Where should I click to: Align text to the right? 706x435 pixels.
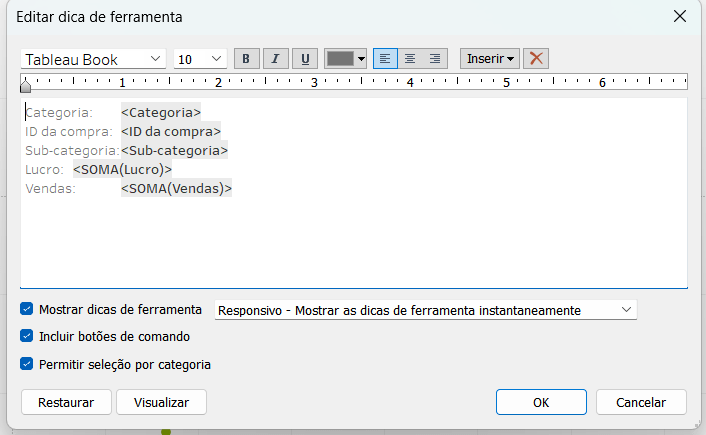point(435,59)
